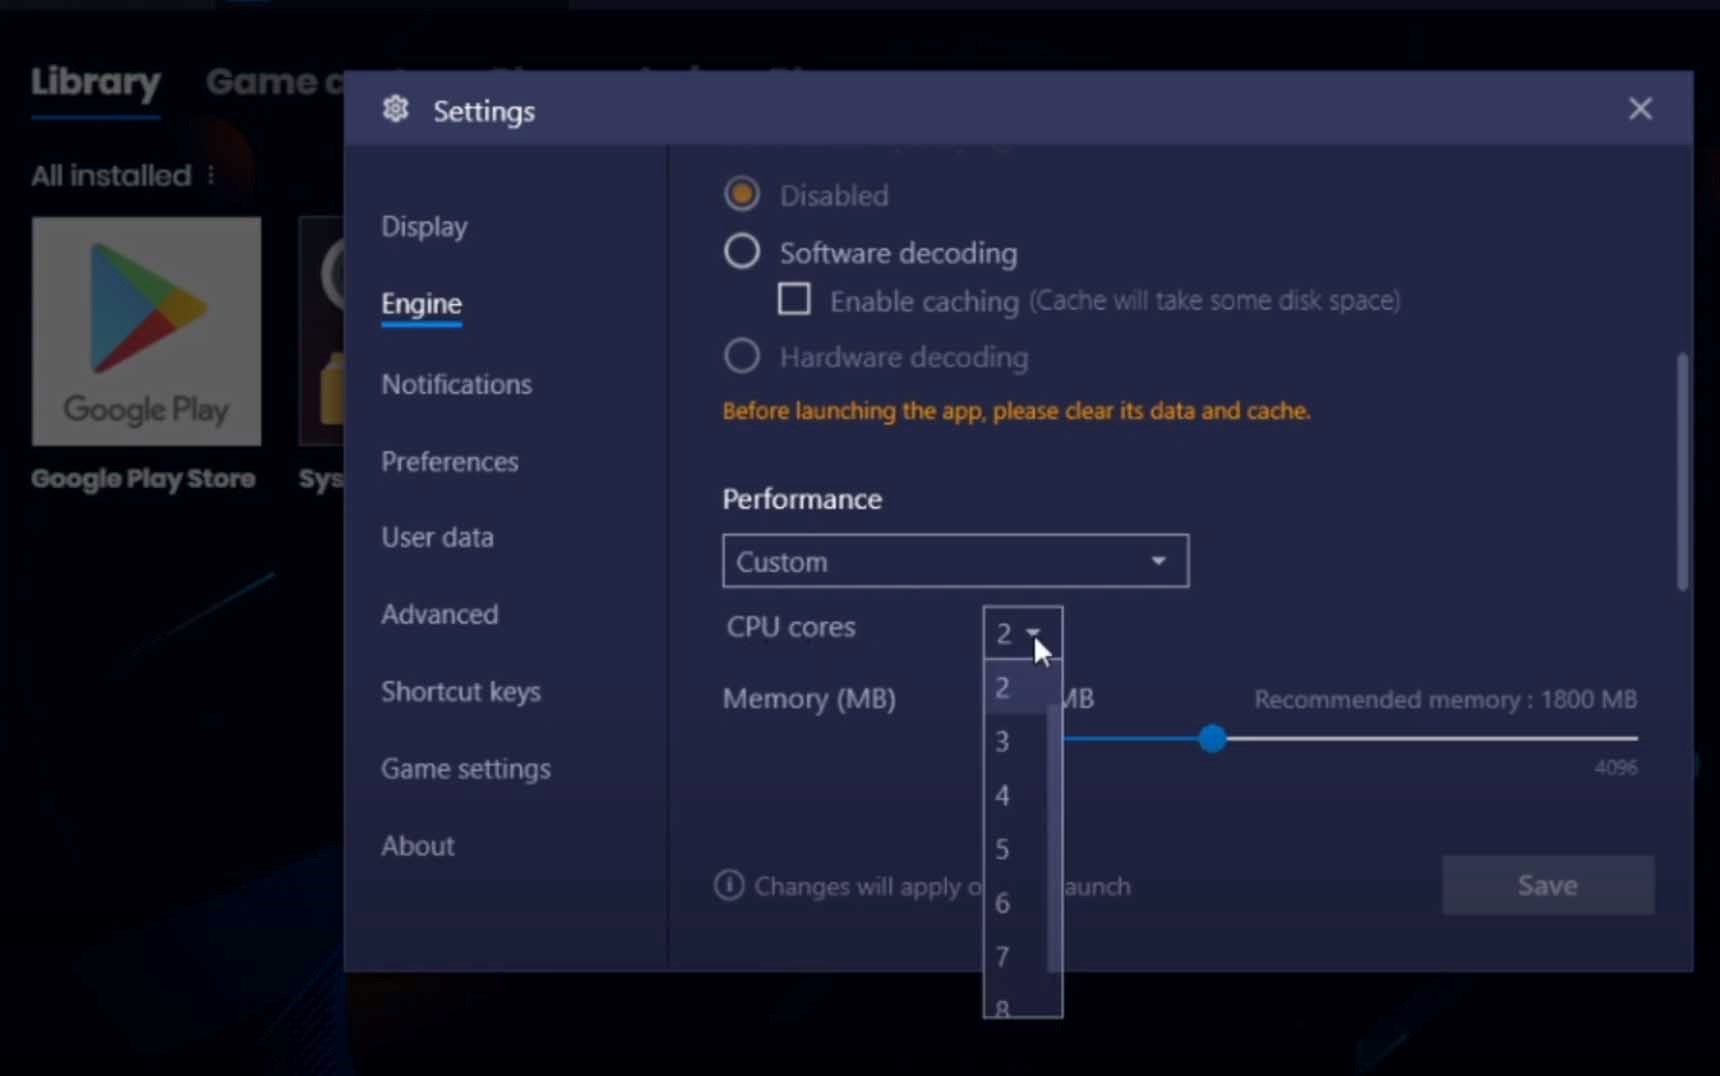
Task: Click the Settings gear icon in title bar
Action: click(x=396, y=109)
